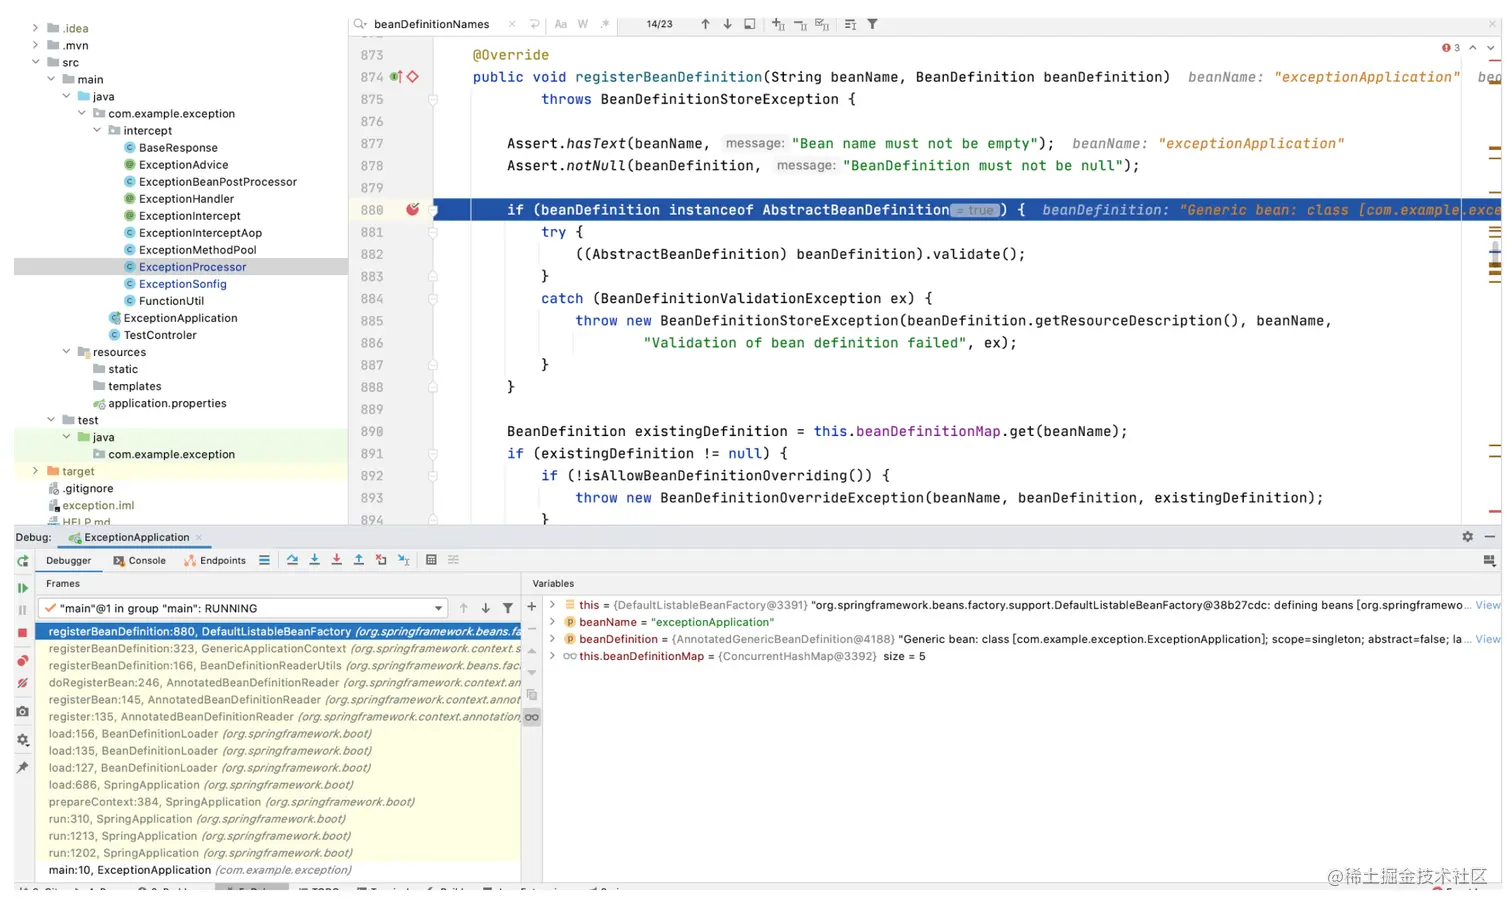The height and width of the screenshot is (911, 1512).
Task: Click the red Force Step Into icon
Action: (x=336, y=560)
